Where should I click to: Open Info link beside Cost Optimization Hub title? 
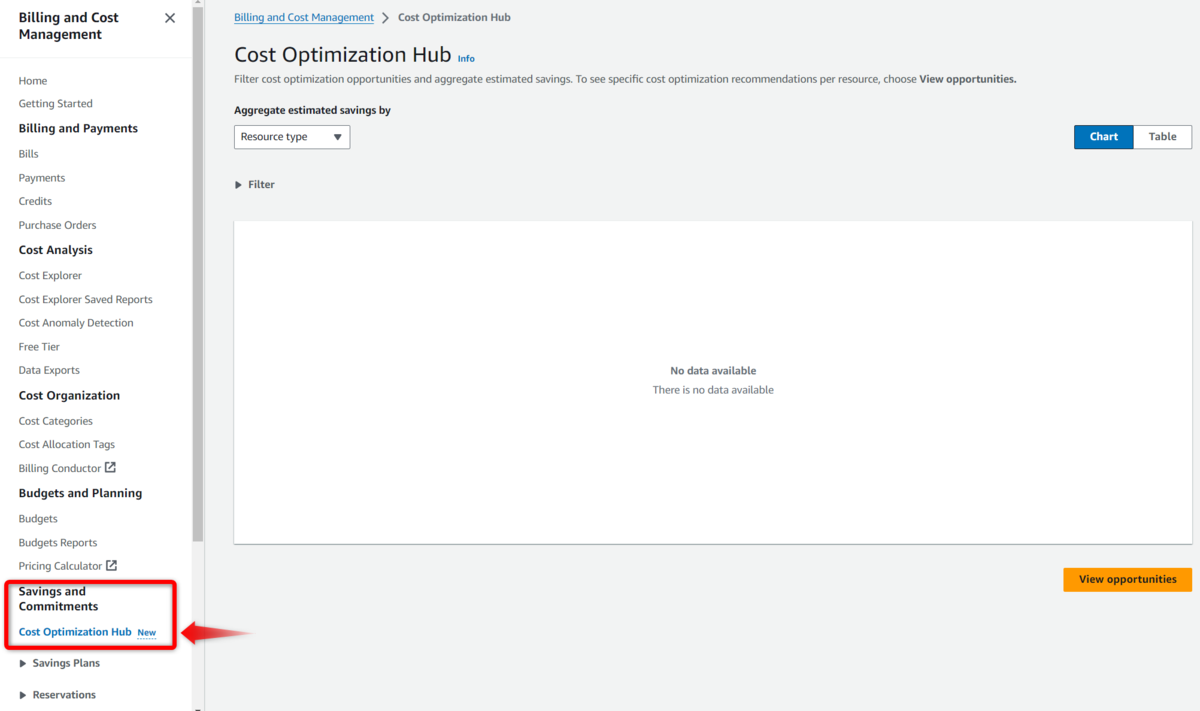tap(466, 59)
